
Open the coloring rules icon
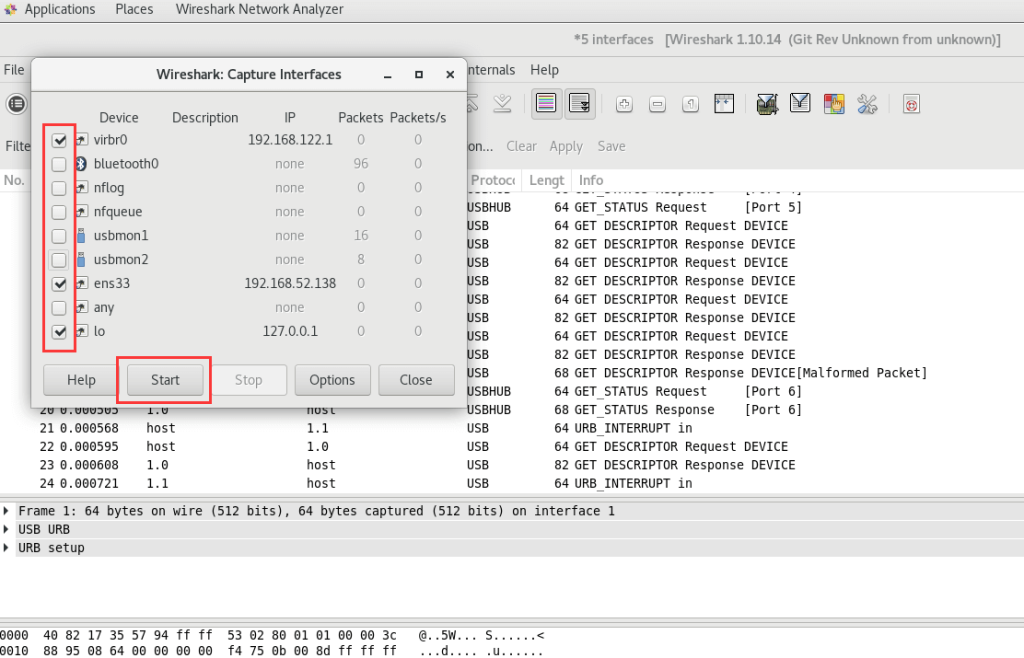834,104
